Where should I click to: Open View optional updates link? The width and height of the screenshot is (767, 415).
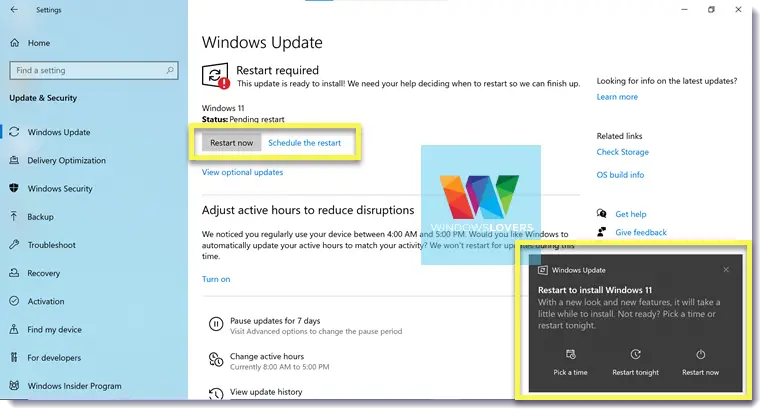point(242,172)
